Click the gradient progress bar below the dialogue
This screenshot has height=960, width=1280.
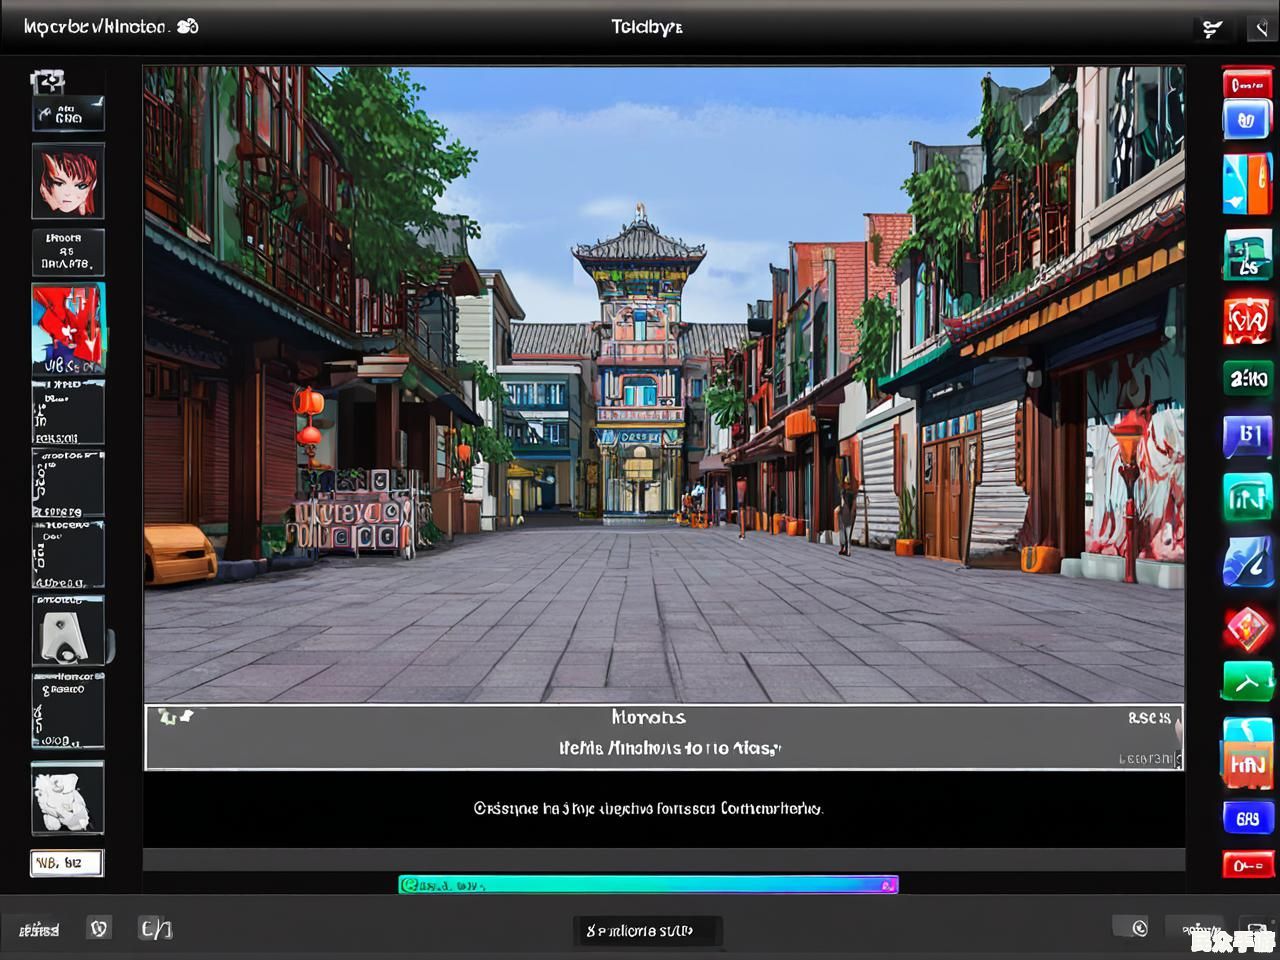(648, 884)
